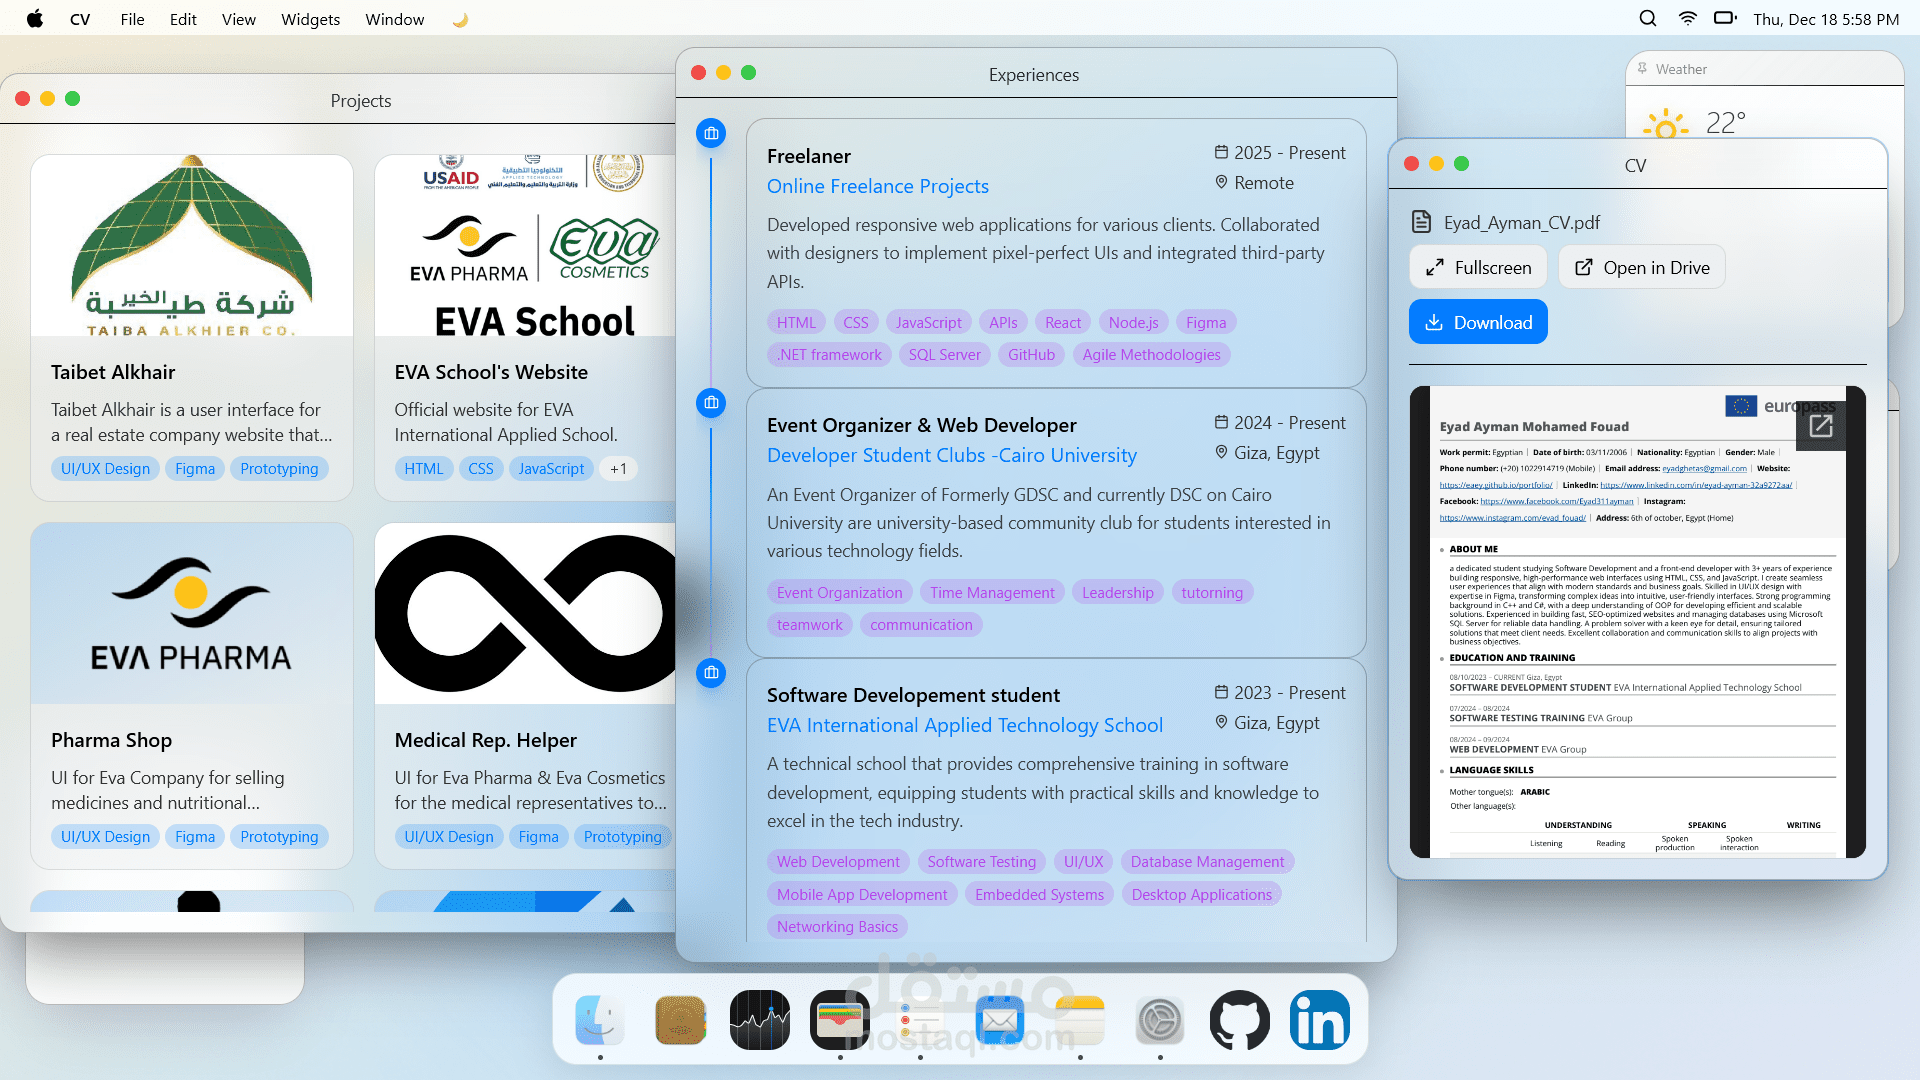Screen dimensions: 1920x1080
Task: Click the Spotlight search icon in menu bar
Action: (1648, 19)
